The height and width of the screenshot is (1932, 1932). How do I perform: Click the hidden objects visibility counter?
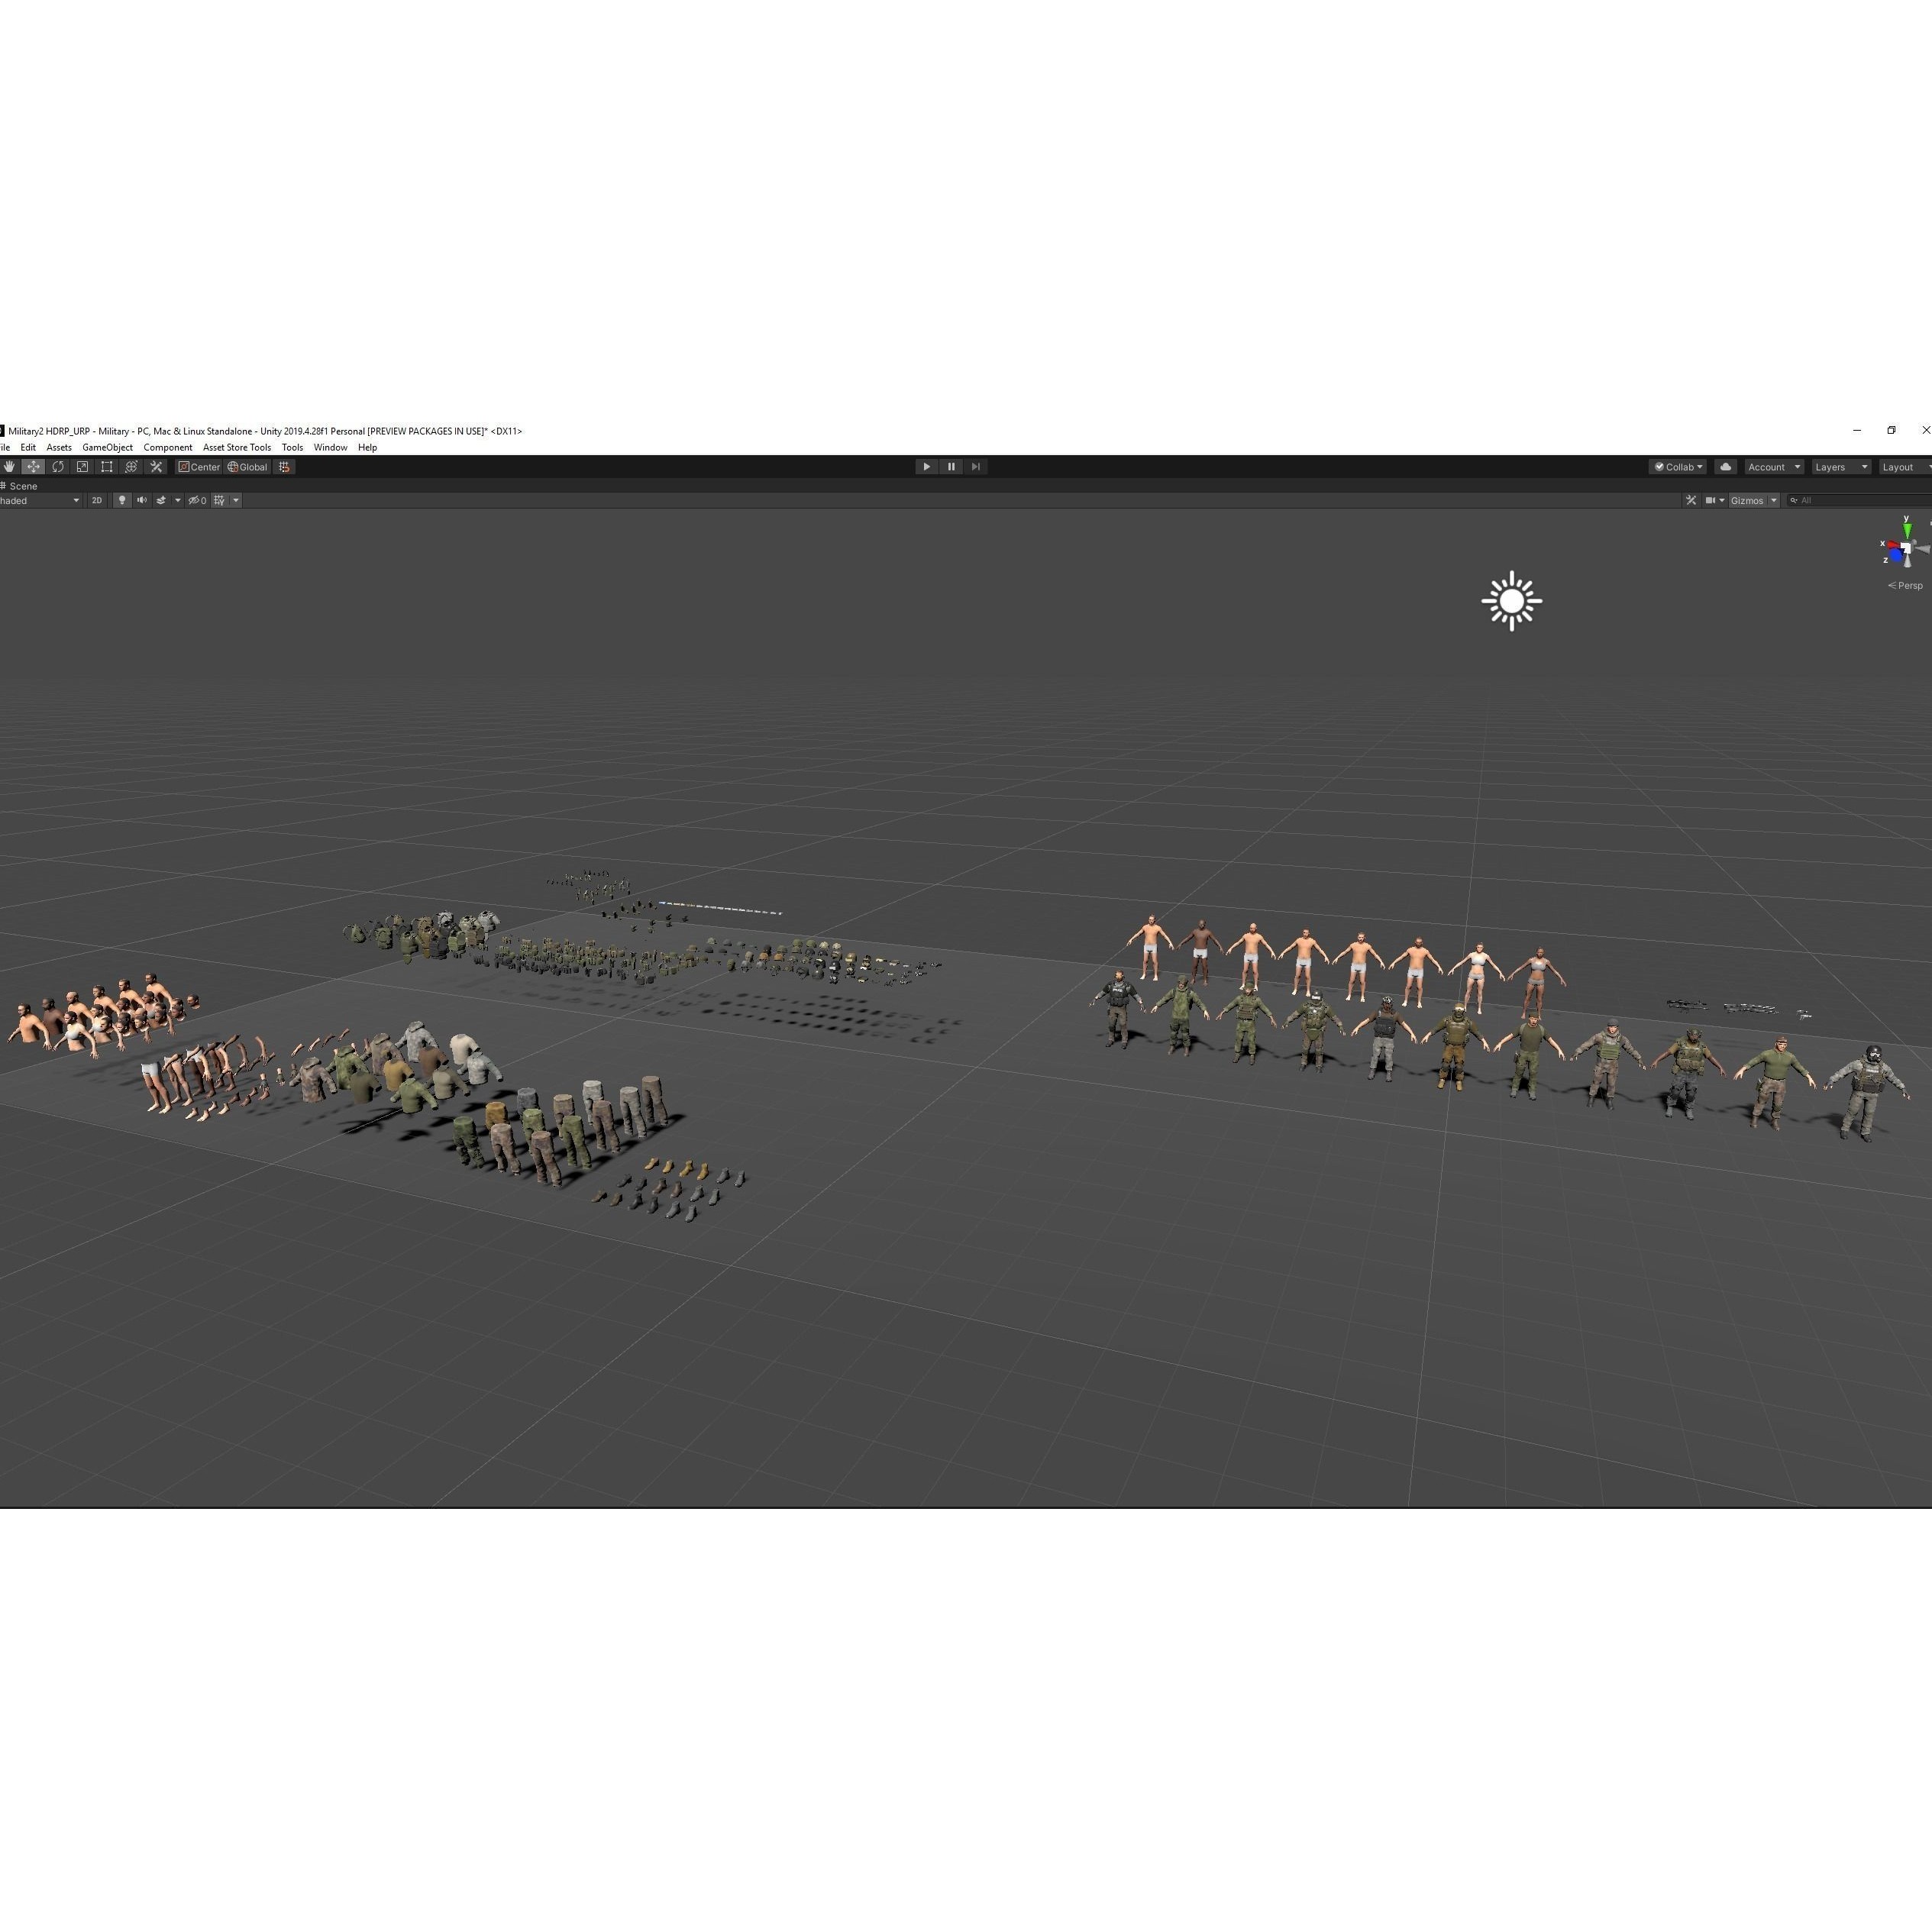[198, 501]
